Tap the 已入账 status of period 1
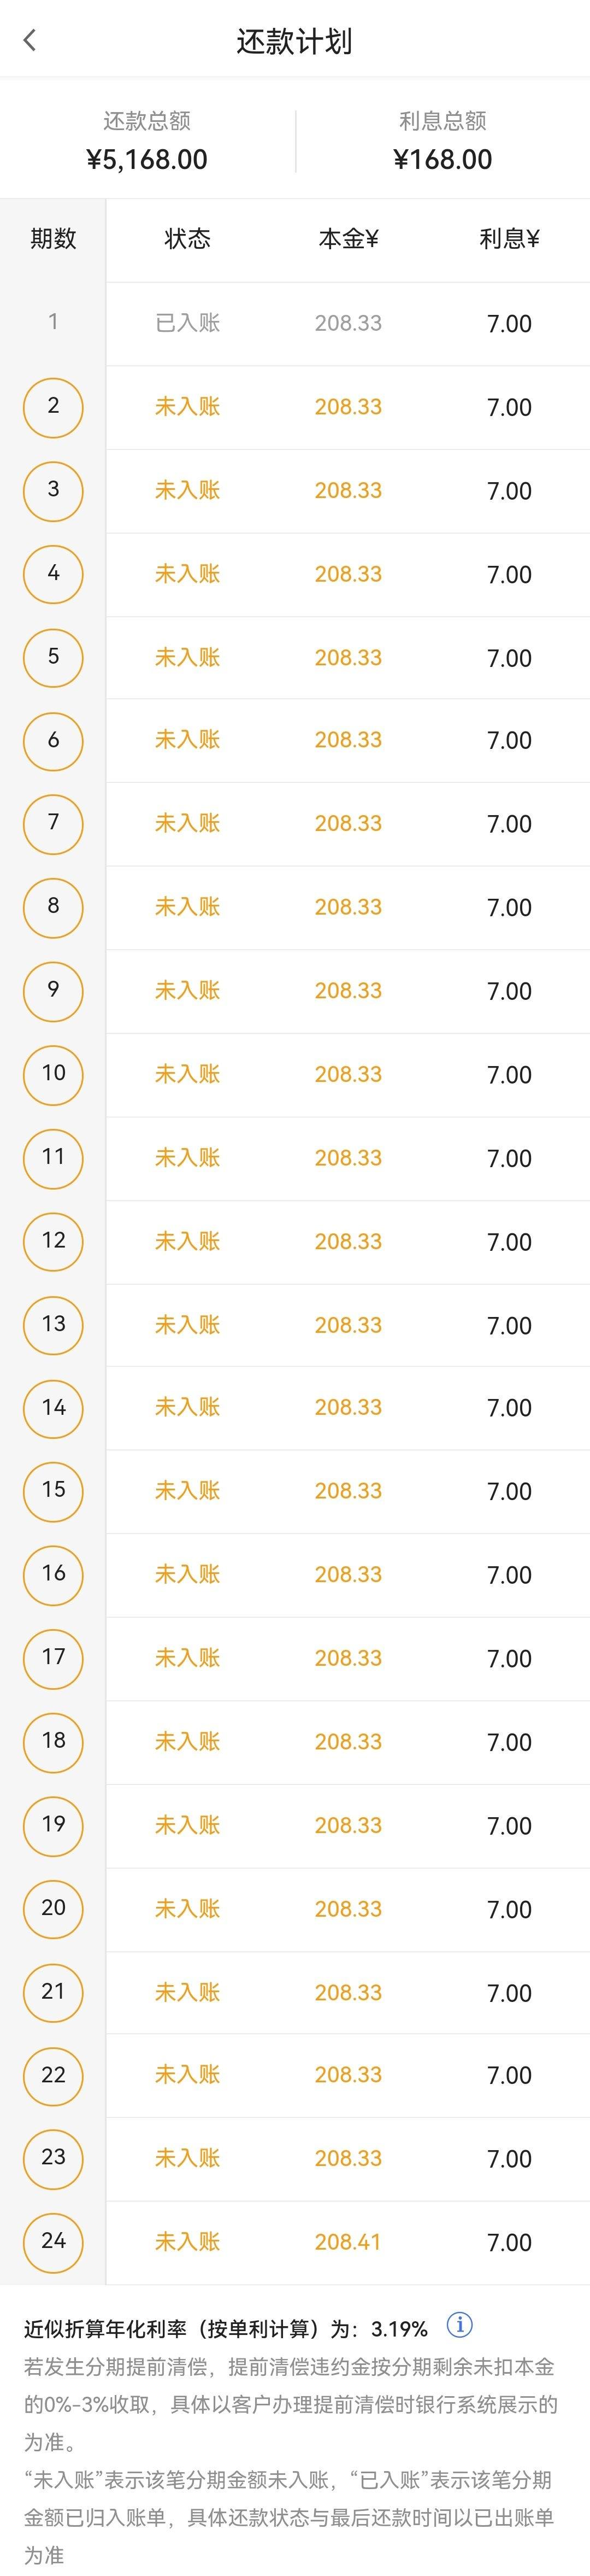Screen dimensions: 590x2576 pos(187,323)
